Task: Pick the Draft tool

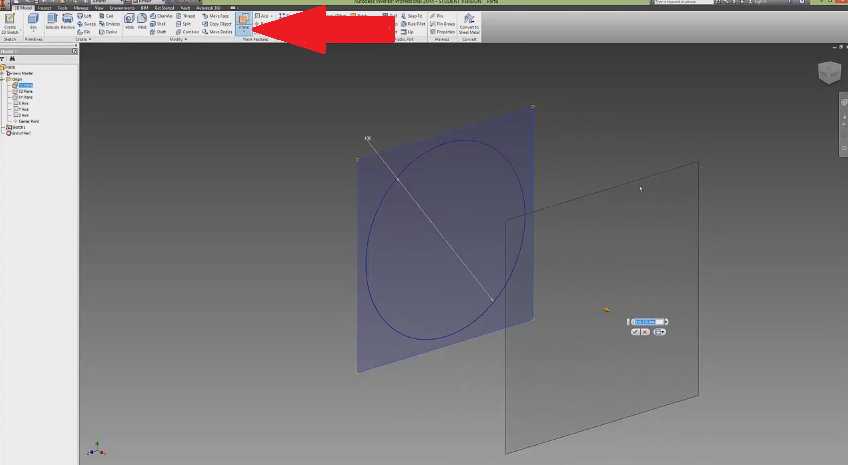Action: pyautogui.click(x=158, y=32)
